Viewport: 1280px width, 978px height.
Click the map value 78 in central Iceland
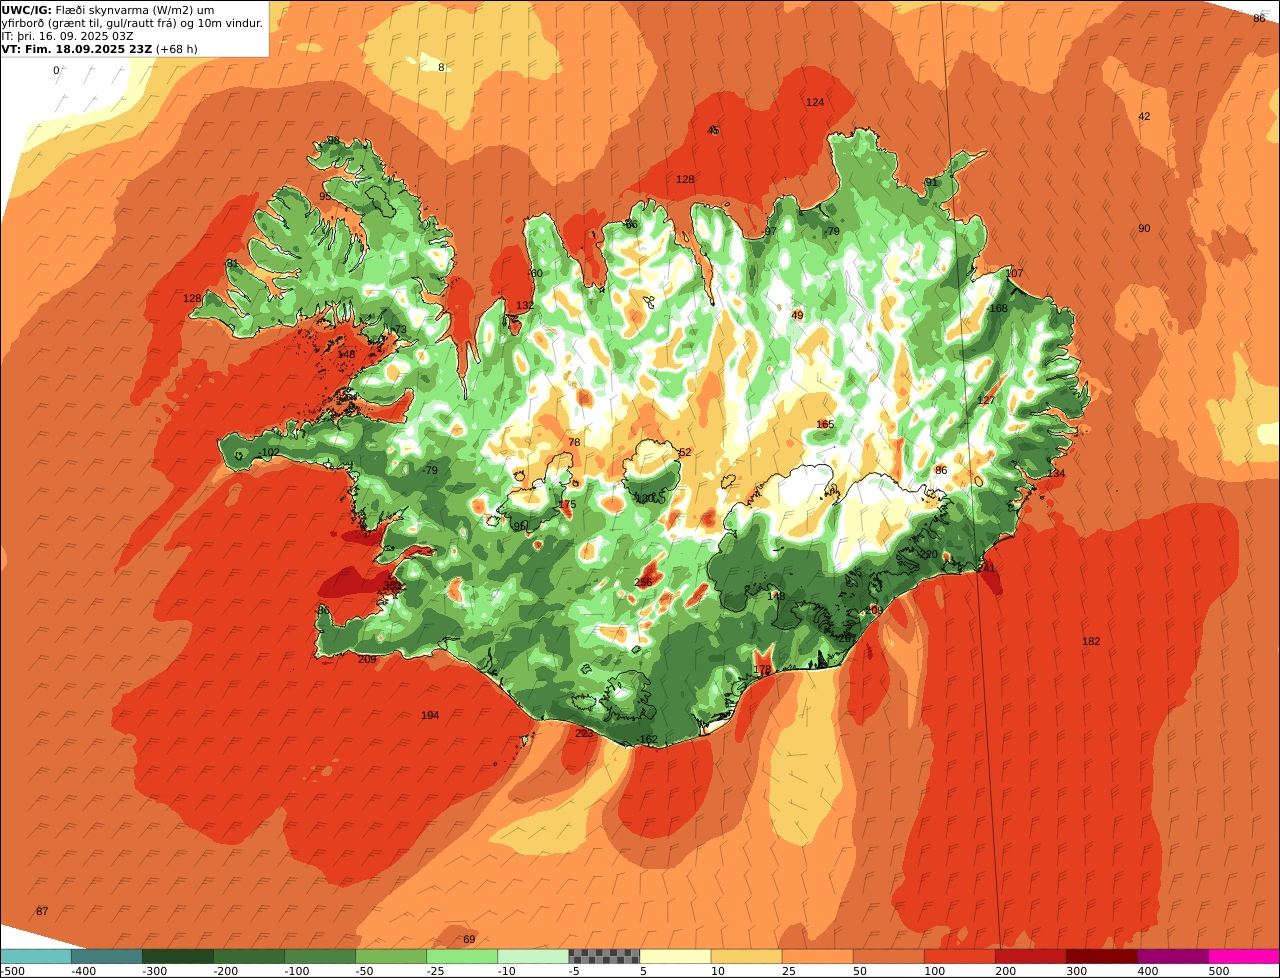574,443
